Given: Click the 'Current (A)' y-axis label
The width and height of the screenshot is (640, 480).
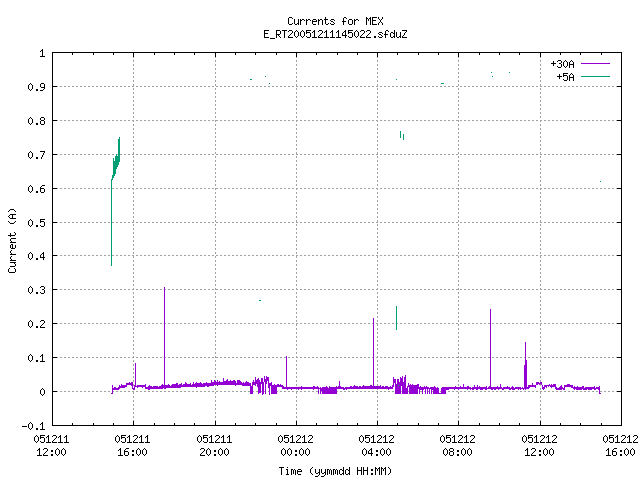Looking at the screenshot, I should click(x=12, y=240).
